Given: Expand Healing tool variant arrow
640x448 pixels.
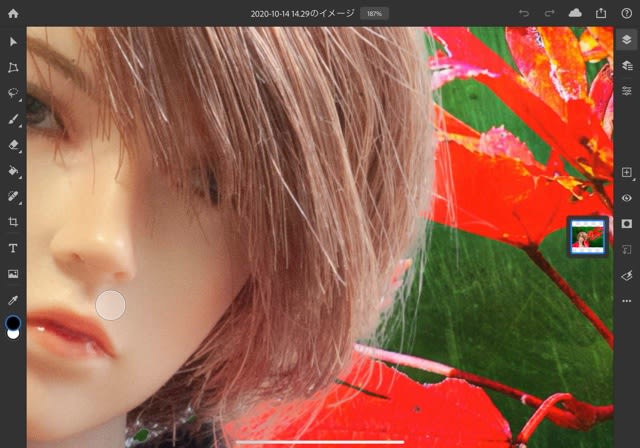Looking at the screenshot, I should (x=20, y=203).
